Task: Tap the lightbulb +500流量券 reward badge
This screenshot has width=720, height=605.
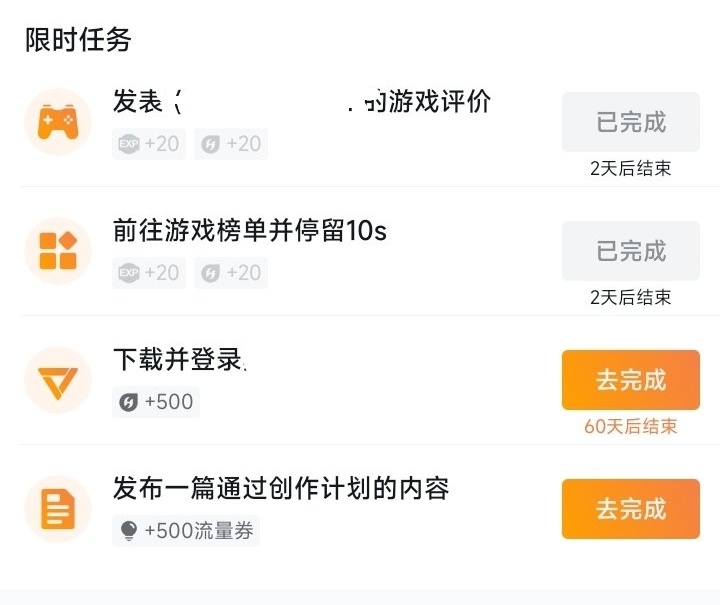Action: [186, 531]
